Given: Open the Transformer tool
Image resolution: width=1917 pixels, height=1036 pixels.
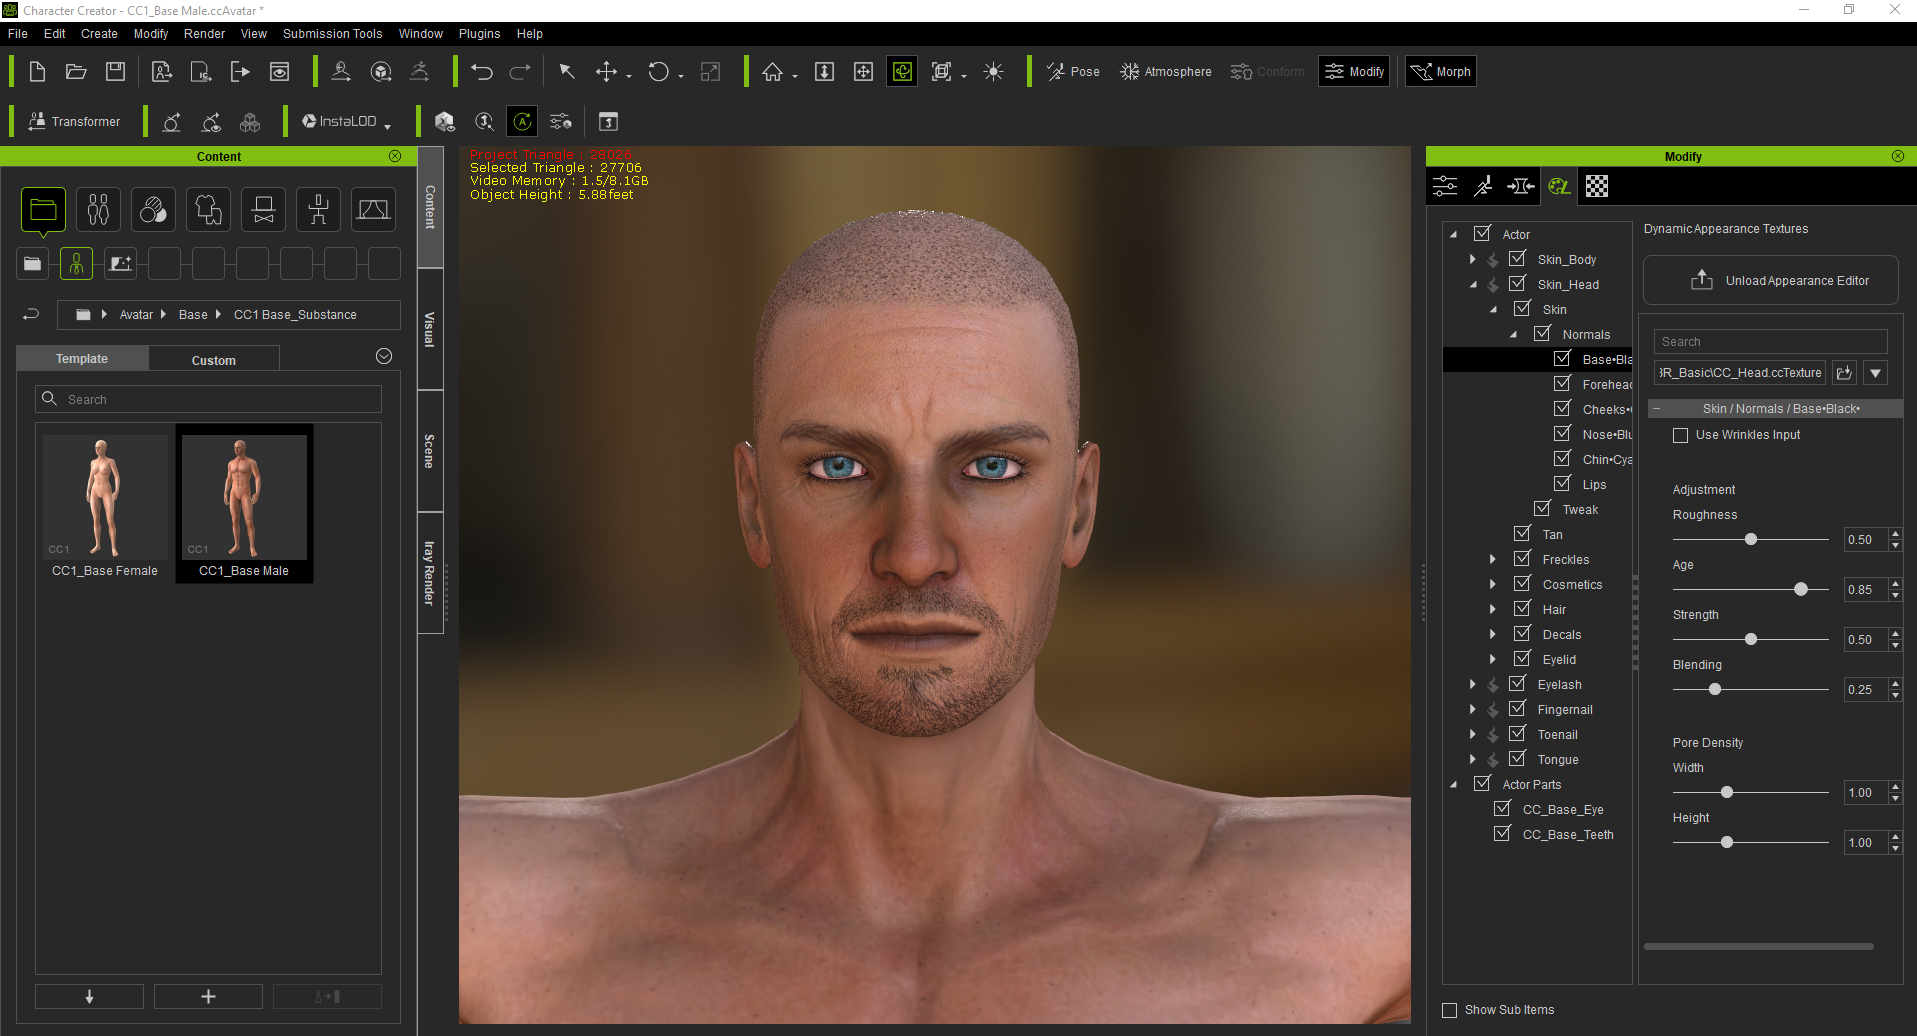Looking at the screenshot, I should point(75,122).
